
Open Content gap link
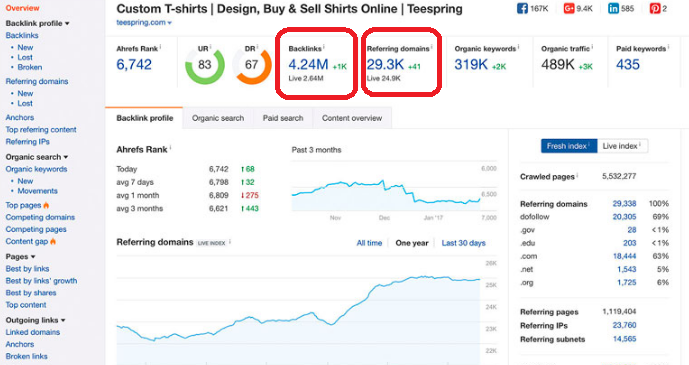coord(27,241)
